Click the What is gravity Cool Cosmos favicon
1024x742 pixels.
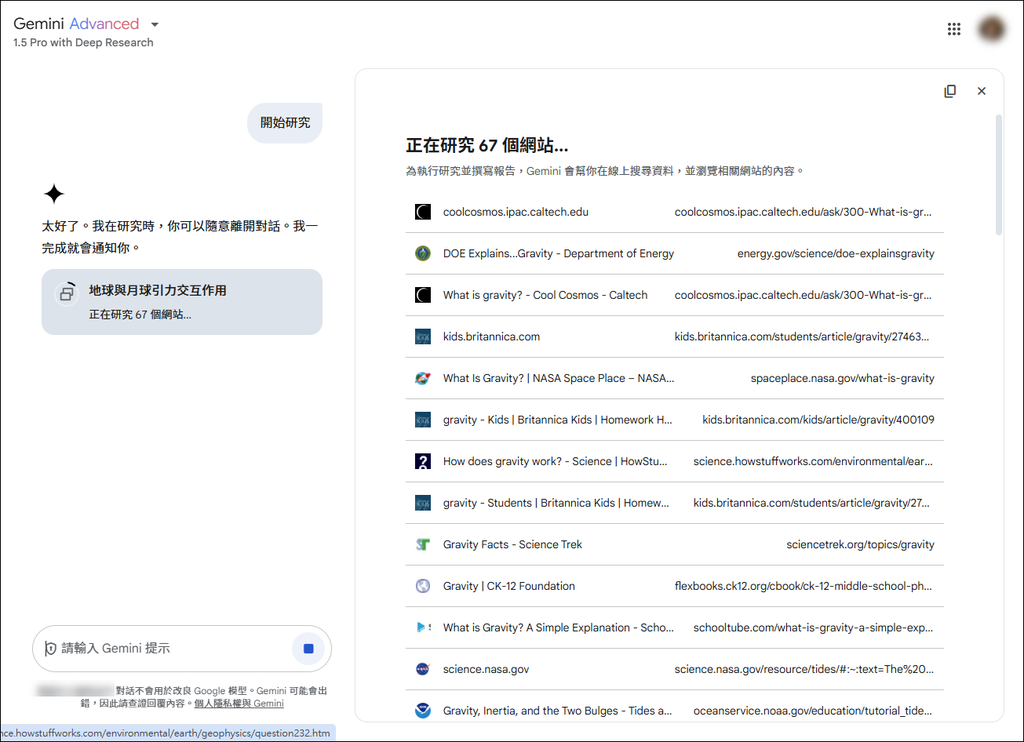423,295
